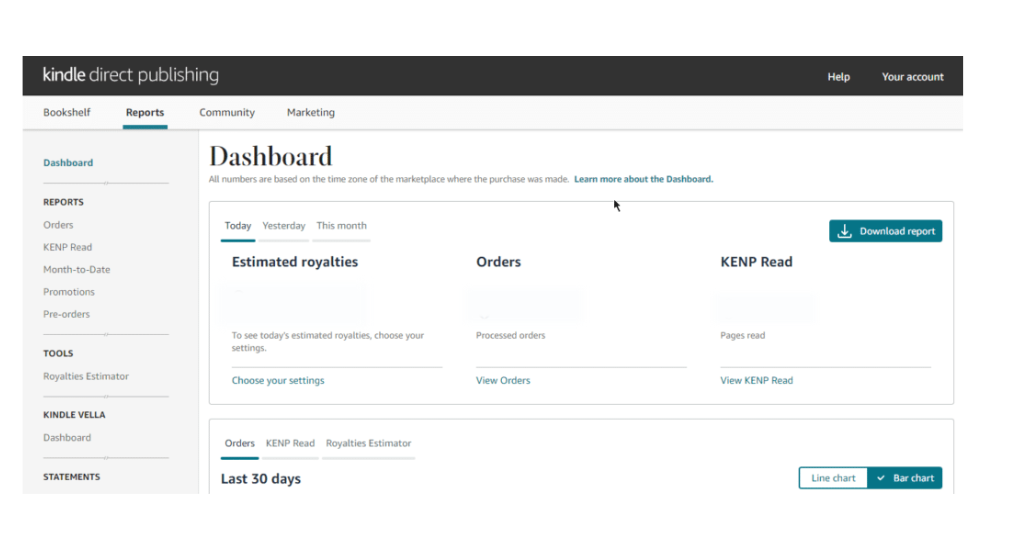Click the Kindle Direct Publishing logo
Screen dimensions: 1024x534
tap(131, 75)
